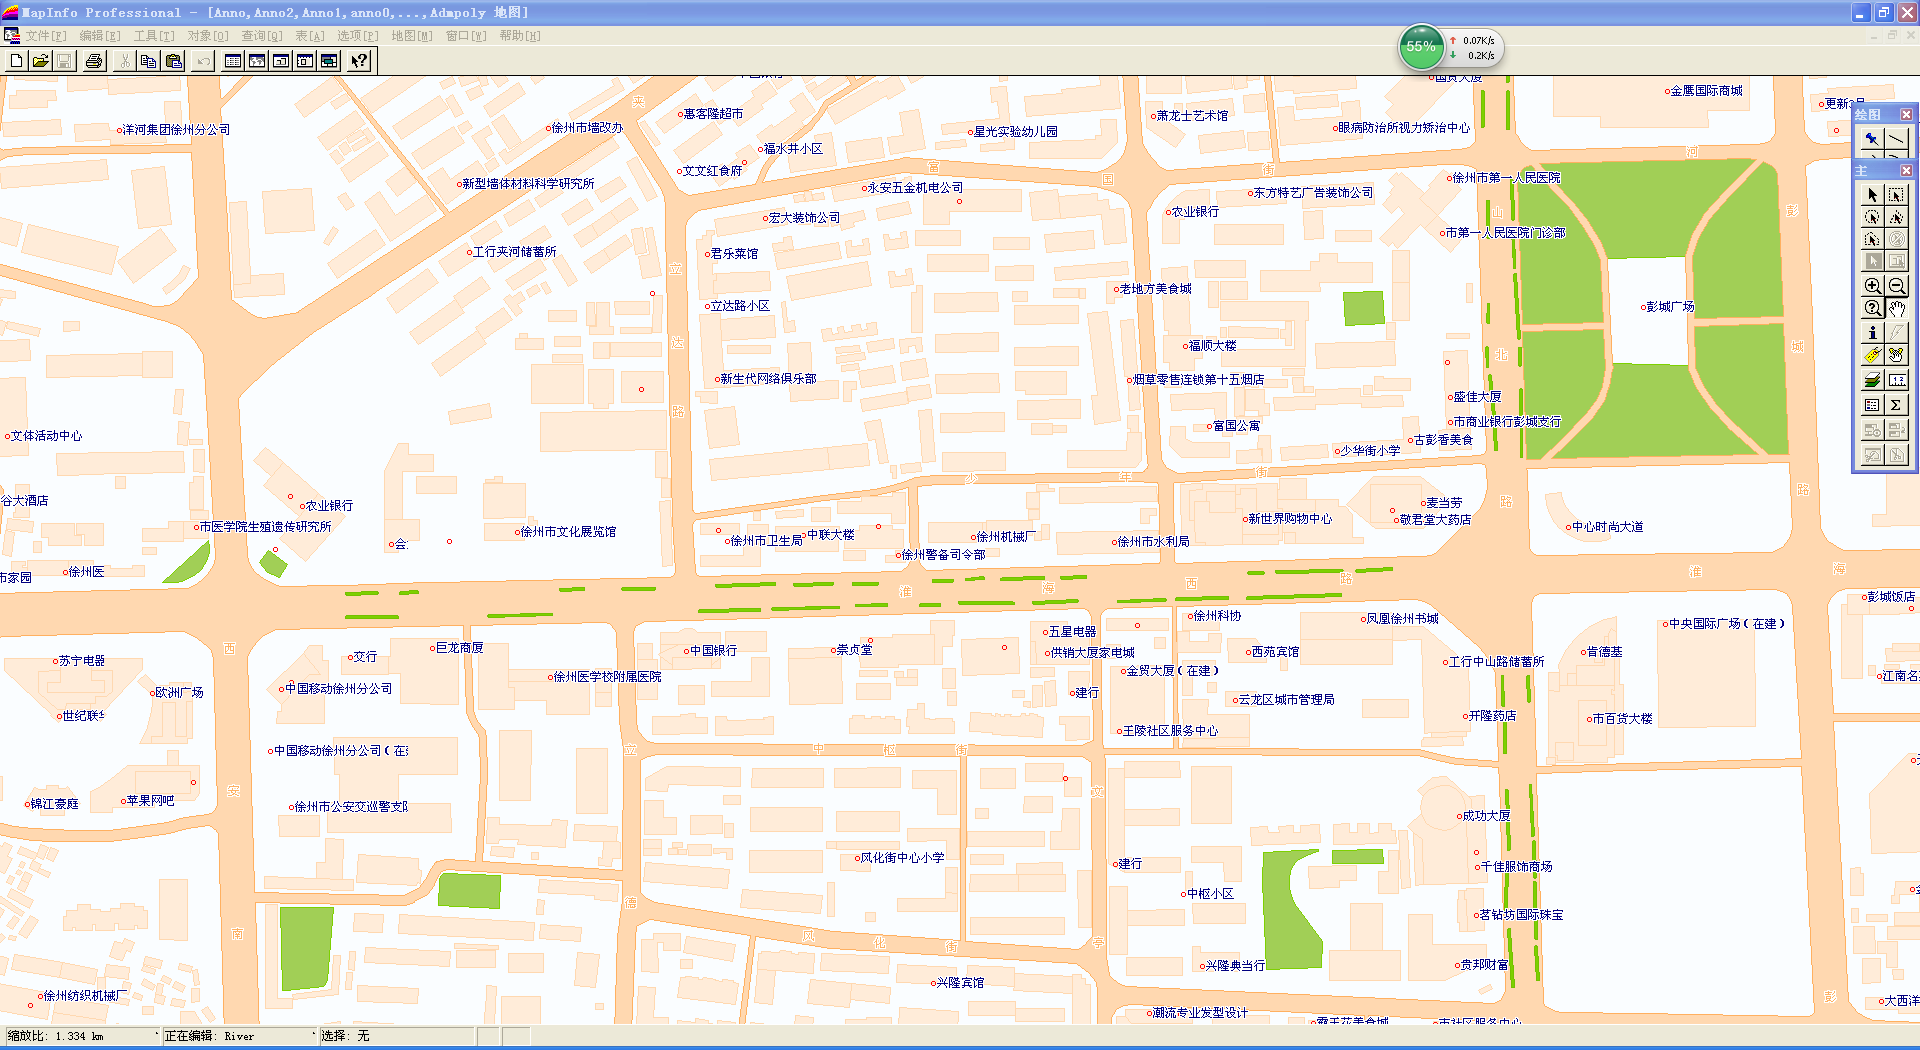This screenshot has height=1050, width=1920.
Task: Pick the Zoom-in magnifier tool
Action: [x=1872, y=285]
